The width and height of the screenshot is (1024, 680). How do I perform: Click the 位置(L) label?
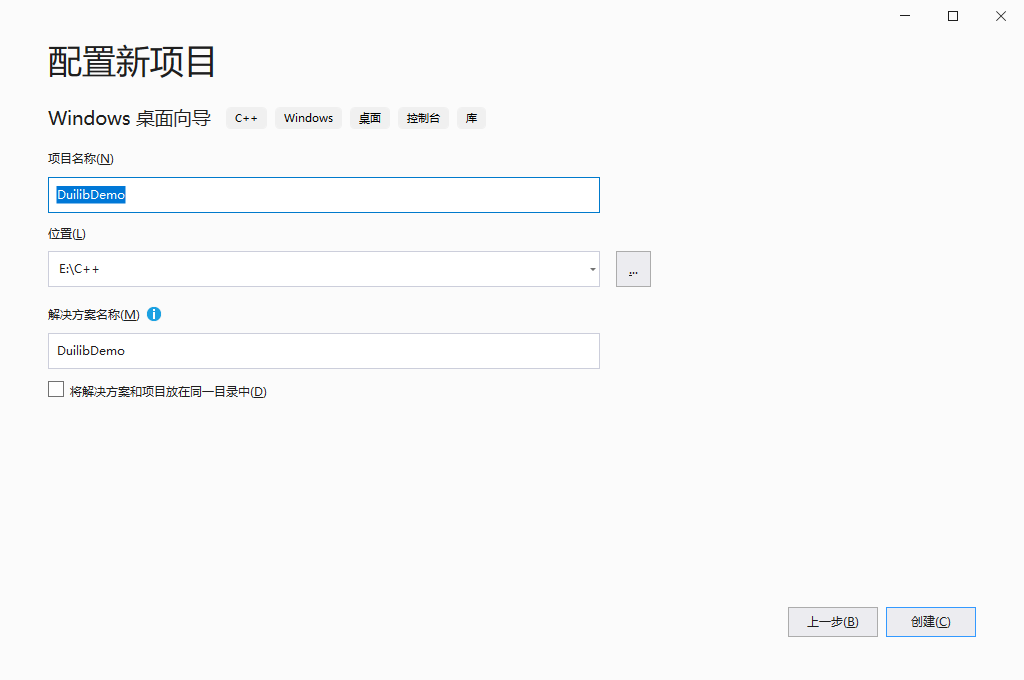pyautogui.click(x=67, y=234)
